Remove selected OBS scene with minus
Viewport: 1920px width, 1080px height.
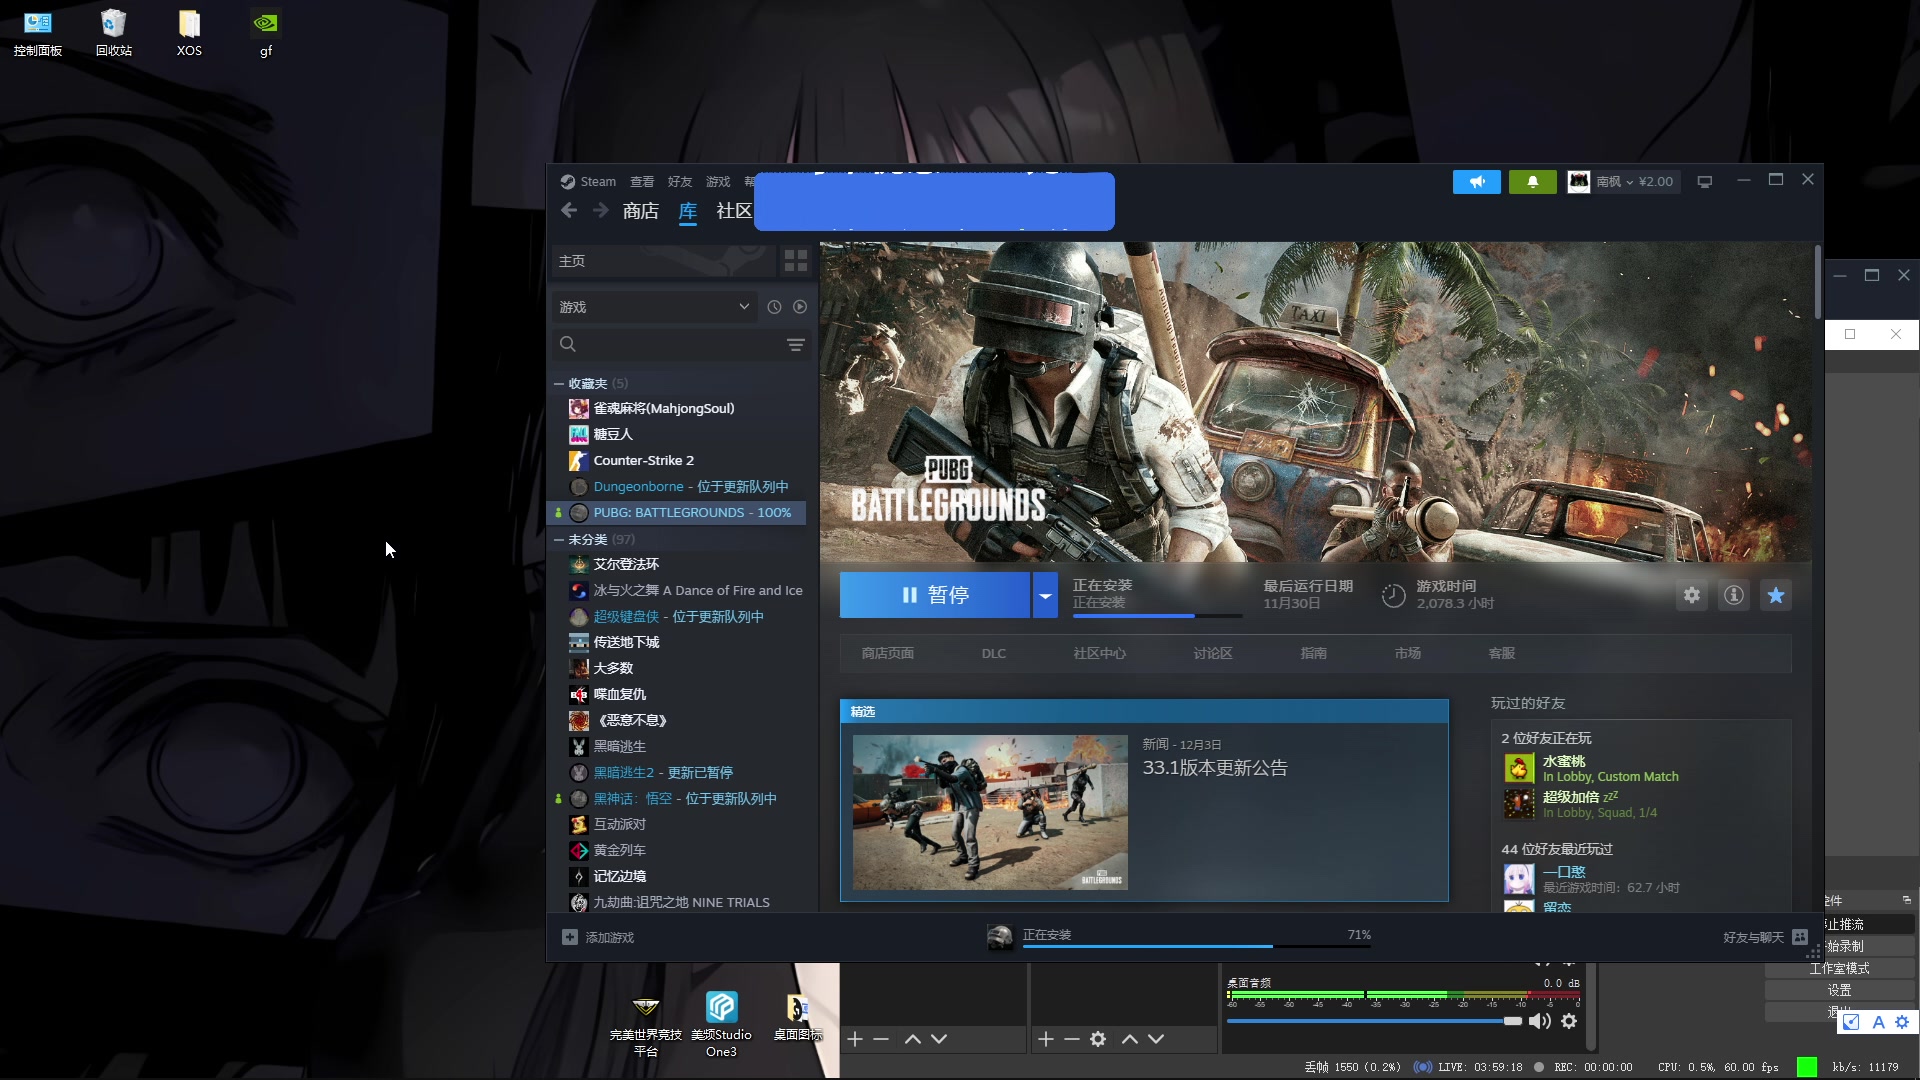click(881, 1039)
